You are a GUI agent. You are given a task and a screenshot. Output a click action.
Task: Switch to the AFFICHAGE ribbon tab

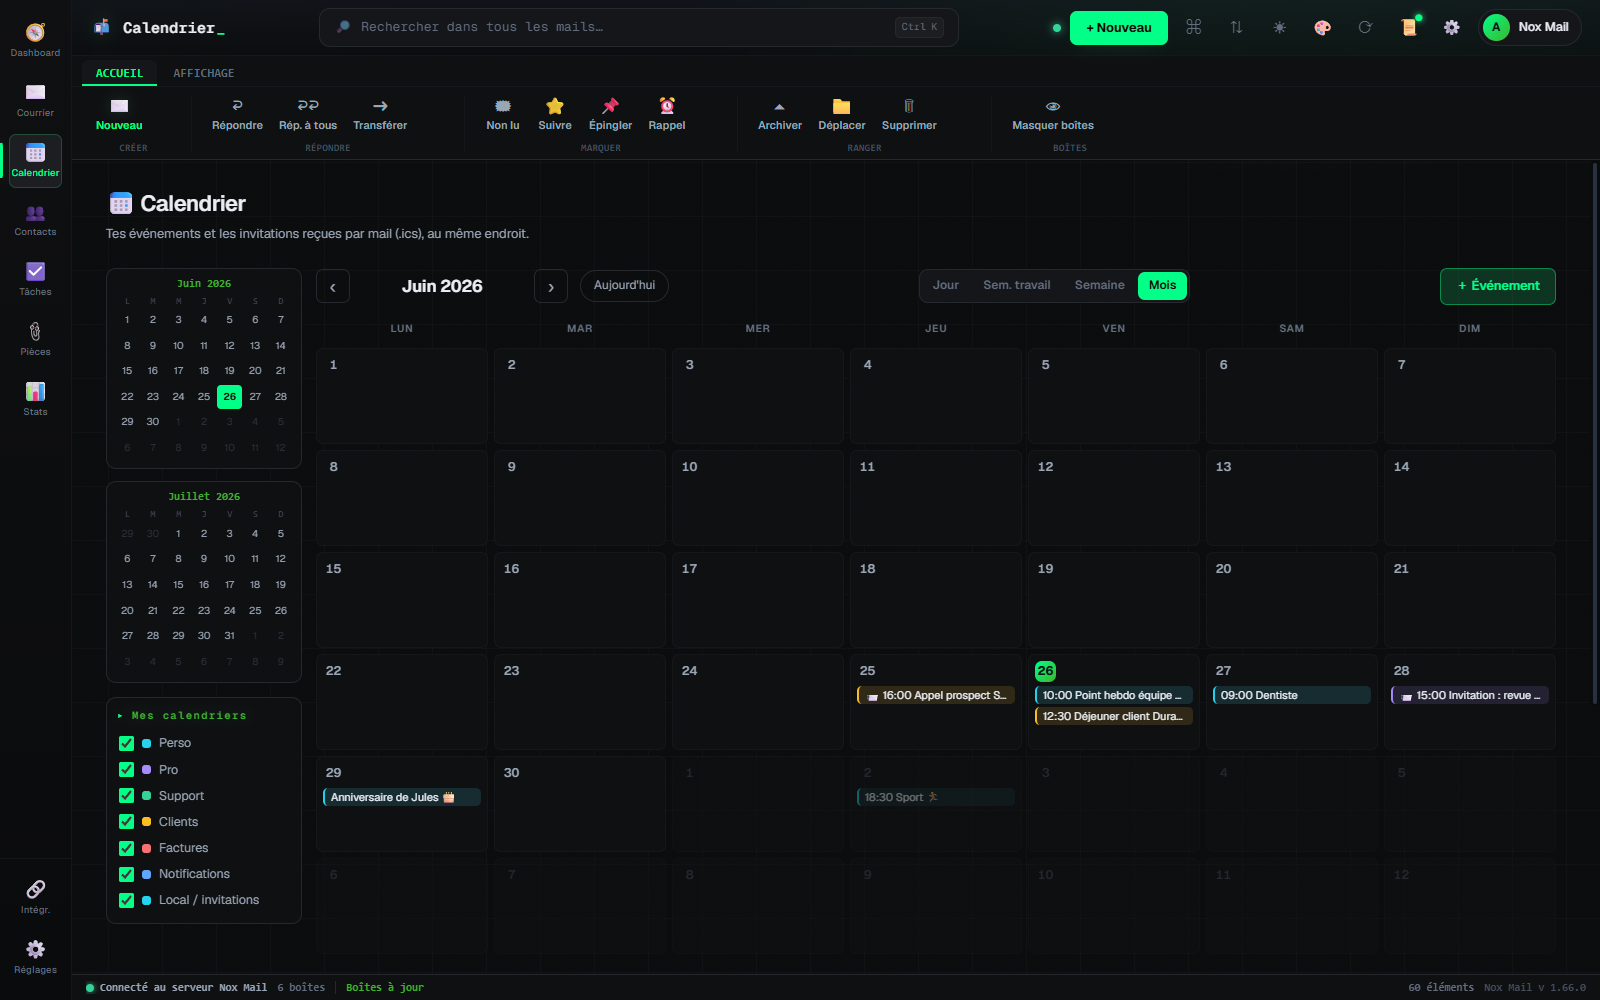click(204, 73)
